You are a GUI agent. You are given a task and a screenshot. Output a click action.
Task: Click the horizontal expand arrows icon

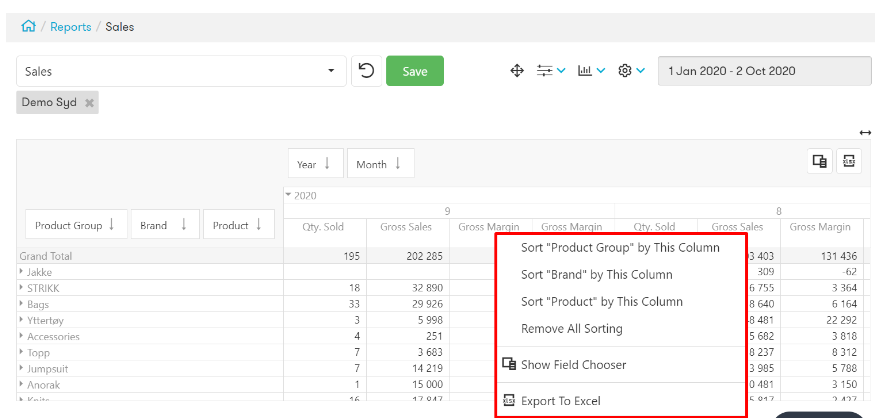(x=865, y=132)
